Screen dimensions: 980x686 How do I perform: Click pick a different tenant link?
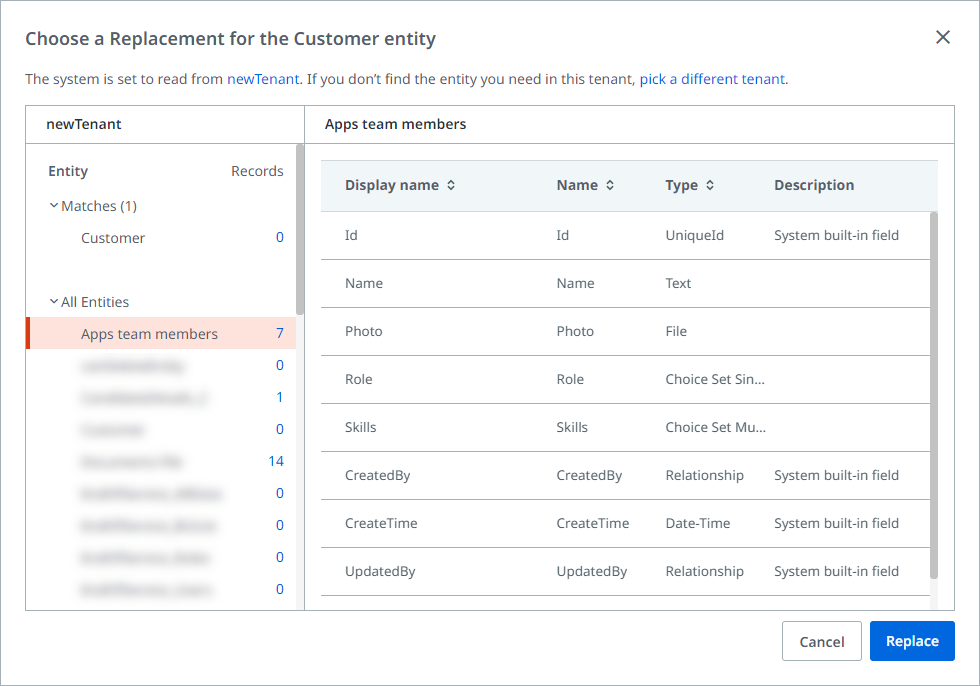pos(712,79)
